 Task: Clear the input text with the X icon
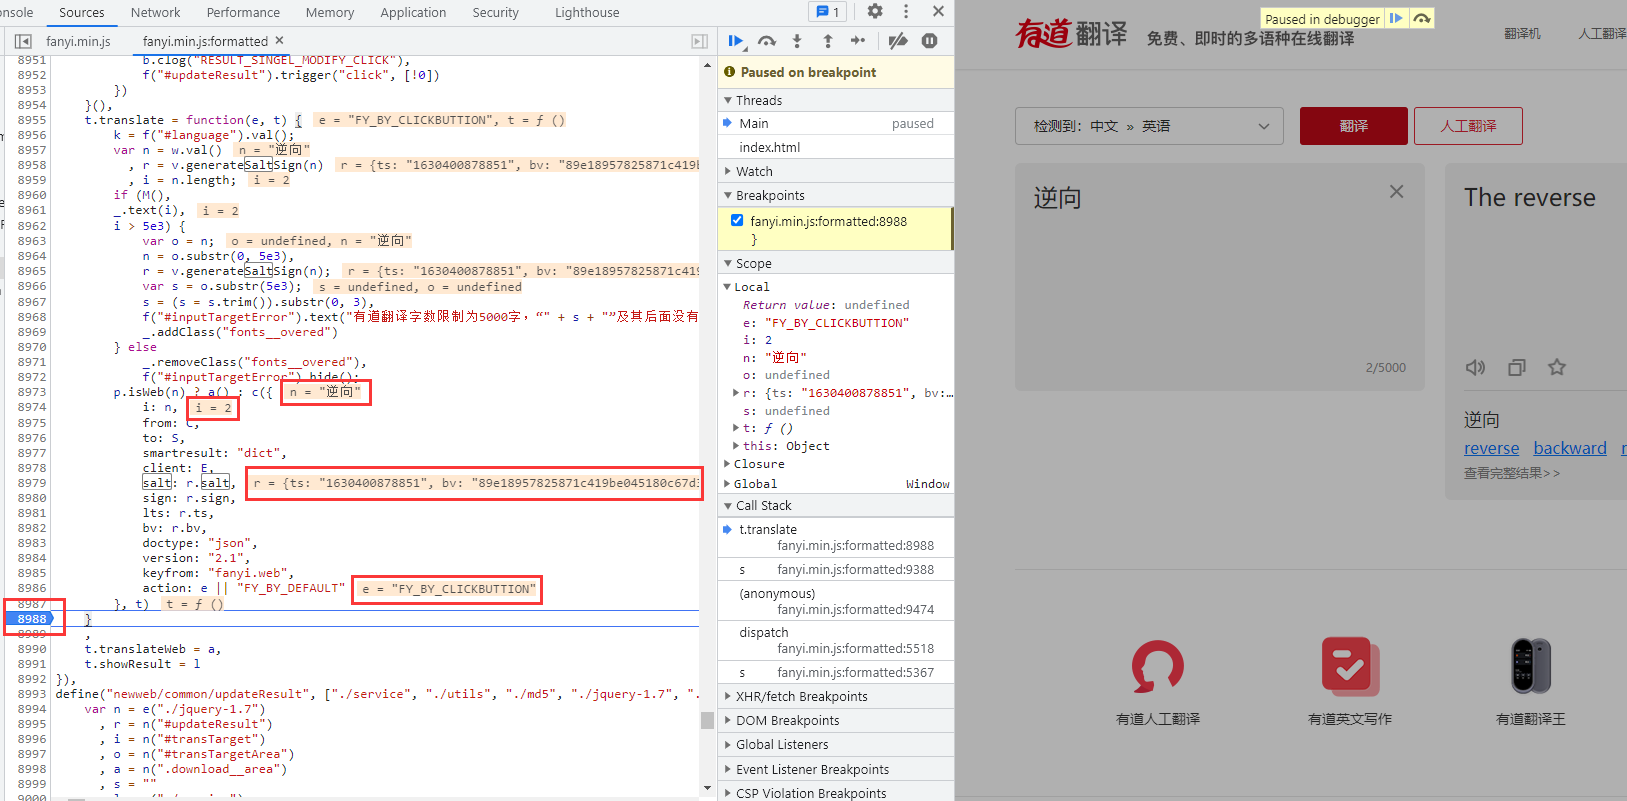tap(1396, 192)
